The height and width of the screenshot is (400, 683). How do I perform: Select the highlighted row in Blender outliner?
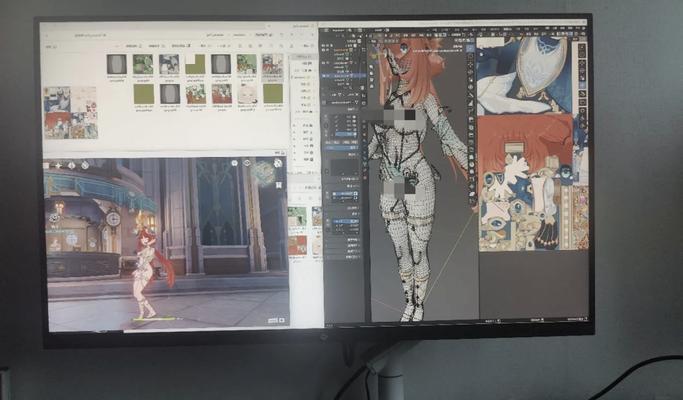(343, 76)
